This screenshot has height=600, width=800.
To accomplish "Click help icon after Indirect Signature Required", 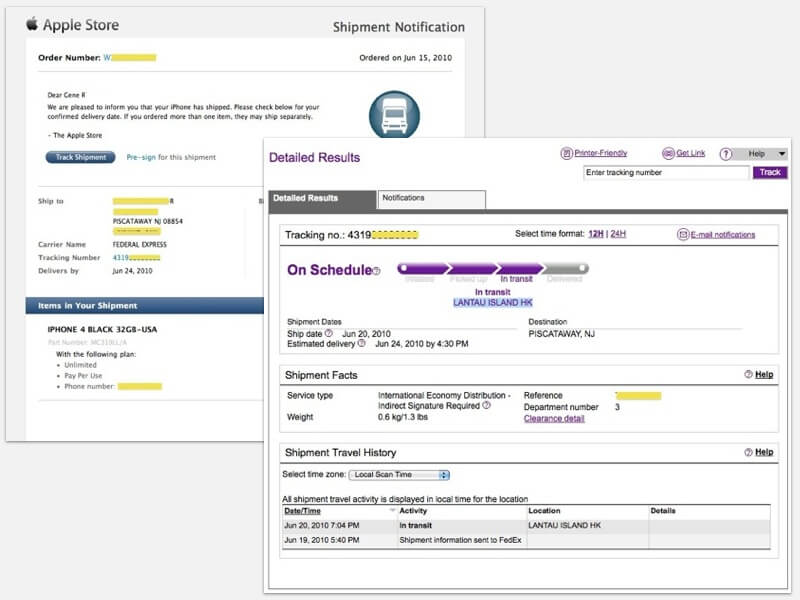I will click(486, 405).
